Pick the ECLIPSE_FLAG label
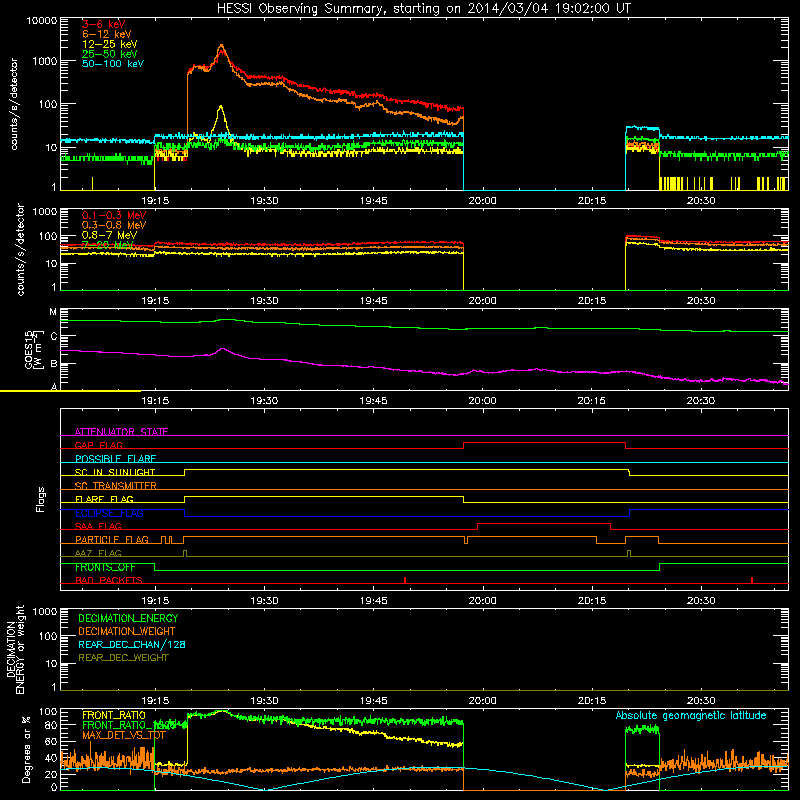This screenshot has width=800, height=800. (x=109, y=513)
